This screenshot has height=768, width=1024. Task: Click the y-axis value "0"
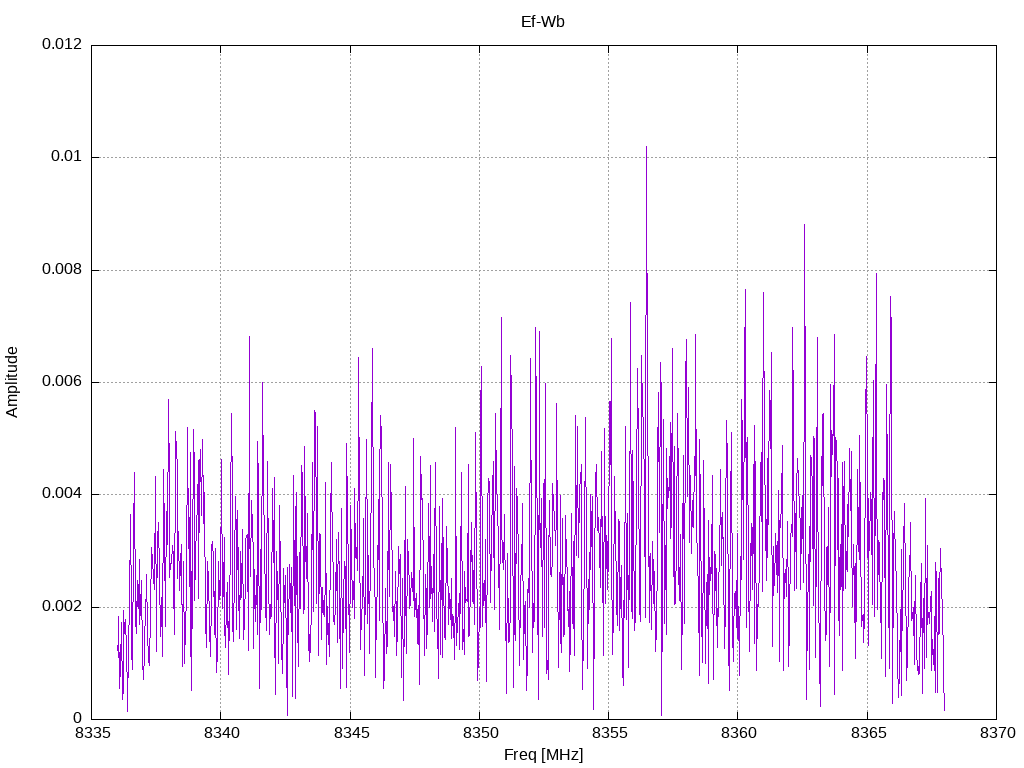point(78,718)
